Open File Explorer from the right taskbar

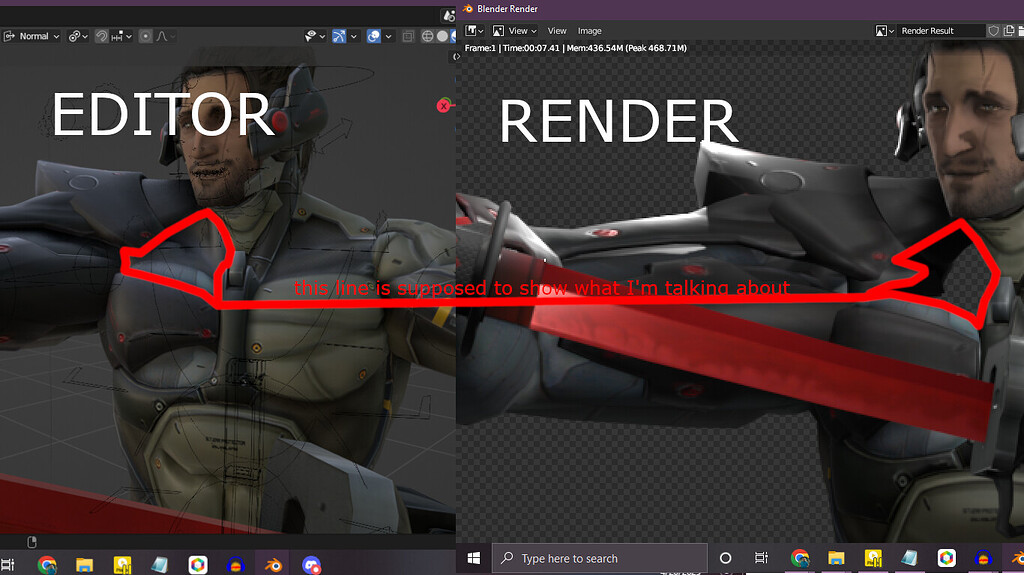(x=836, y=558)
